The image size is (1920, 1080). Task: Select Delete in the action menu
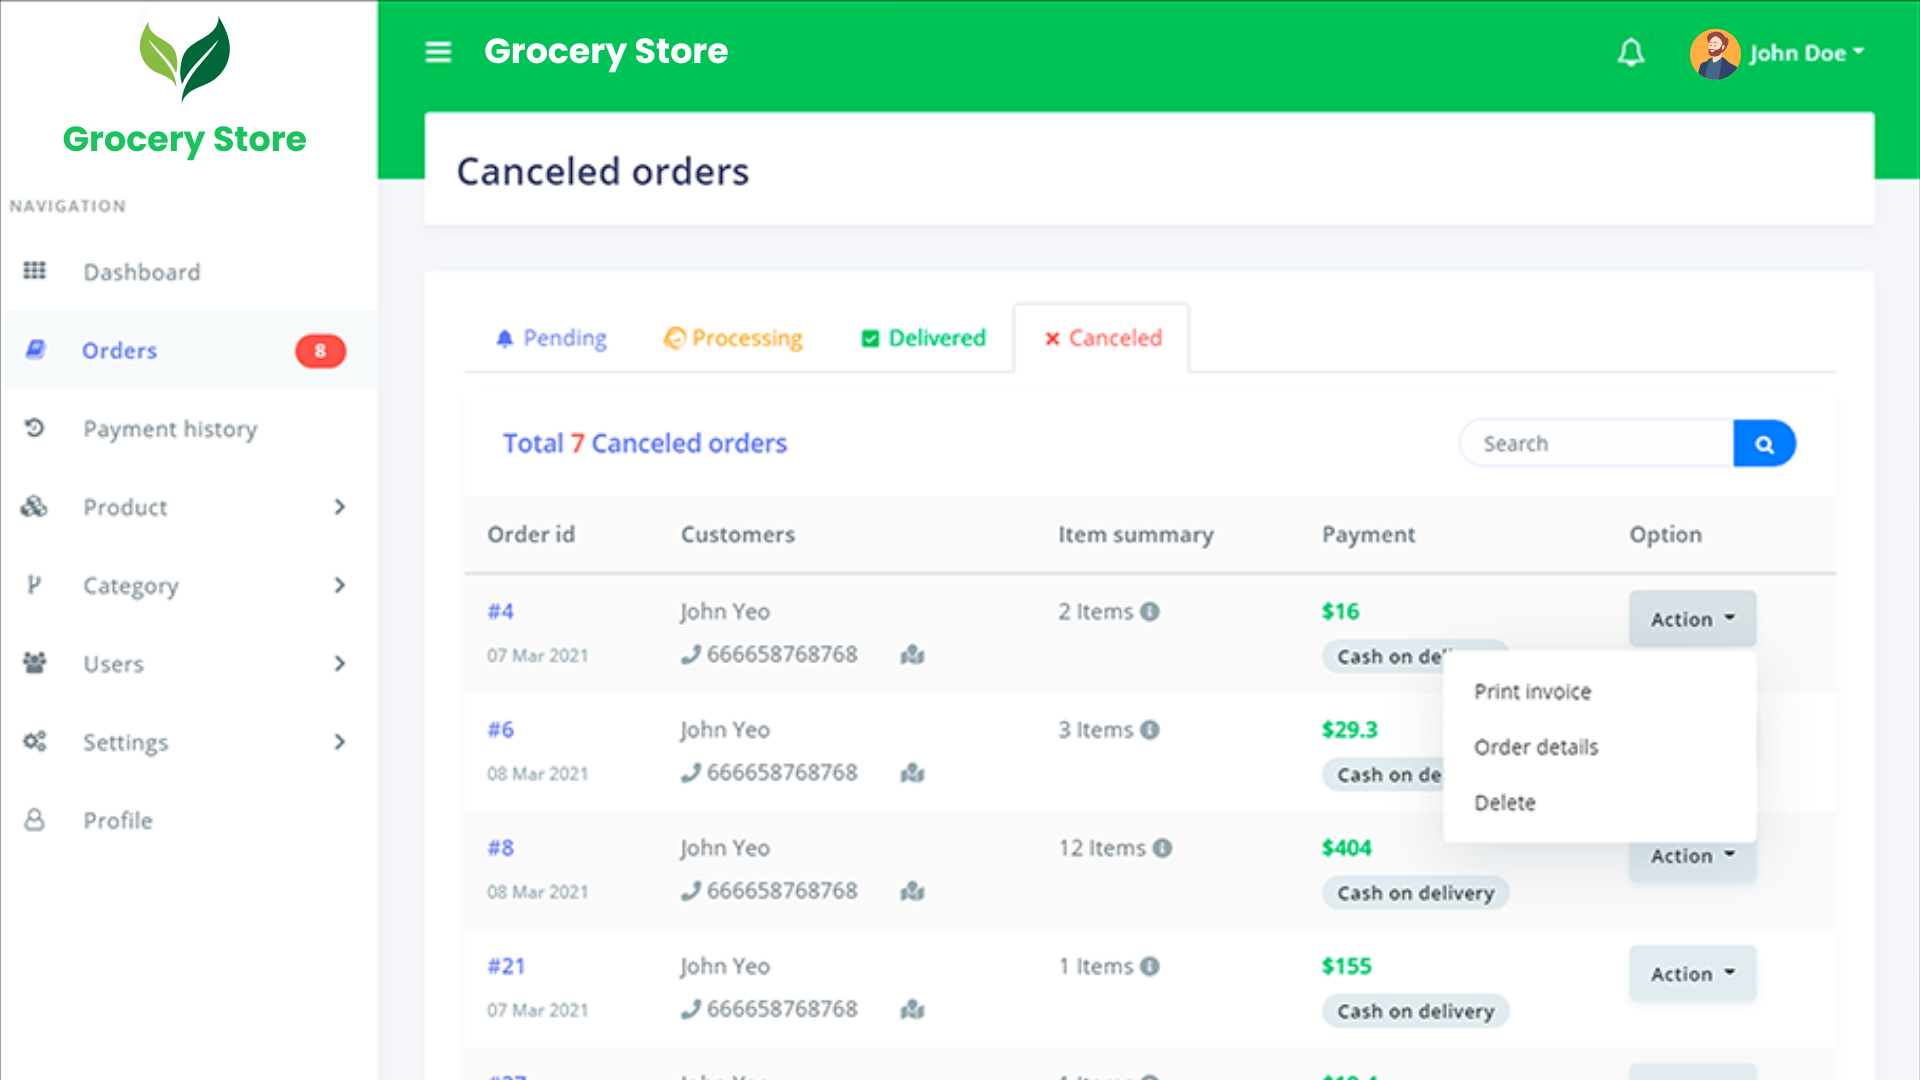pyautogui.click(x=1504, y=803)
